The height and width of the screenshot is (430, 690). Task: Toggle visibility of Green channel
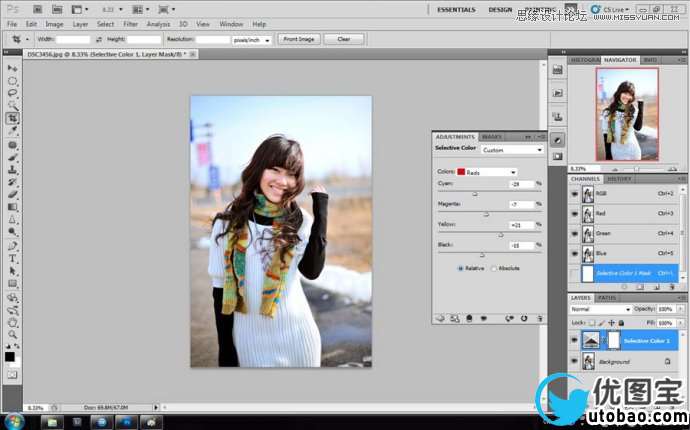point(574,234)
